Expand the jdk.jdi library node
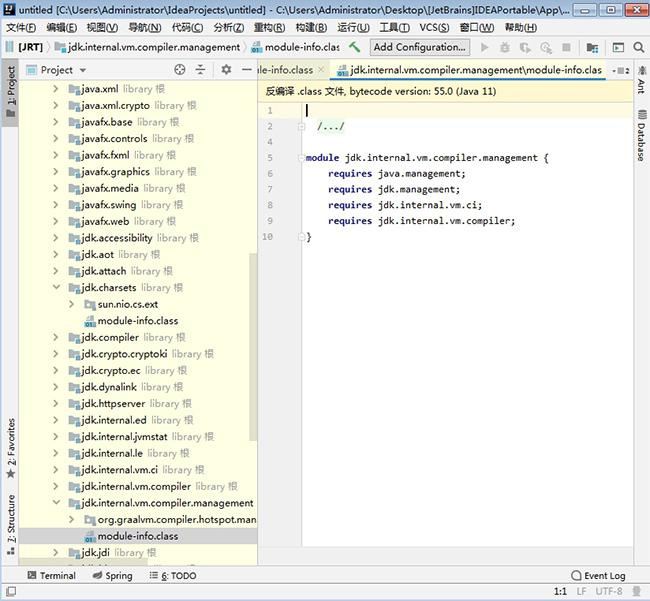 coord(56,553)
